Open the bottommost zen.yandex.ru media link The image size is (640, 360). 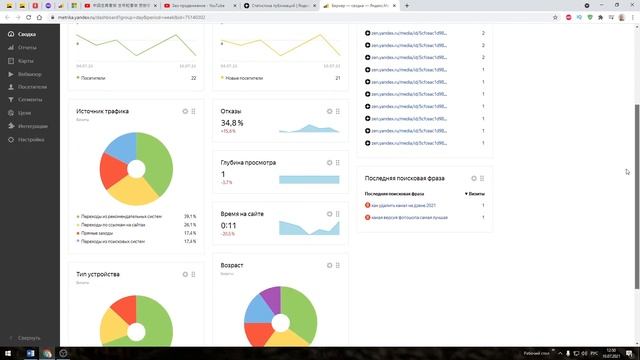(409, 143)
